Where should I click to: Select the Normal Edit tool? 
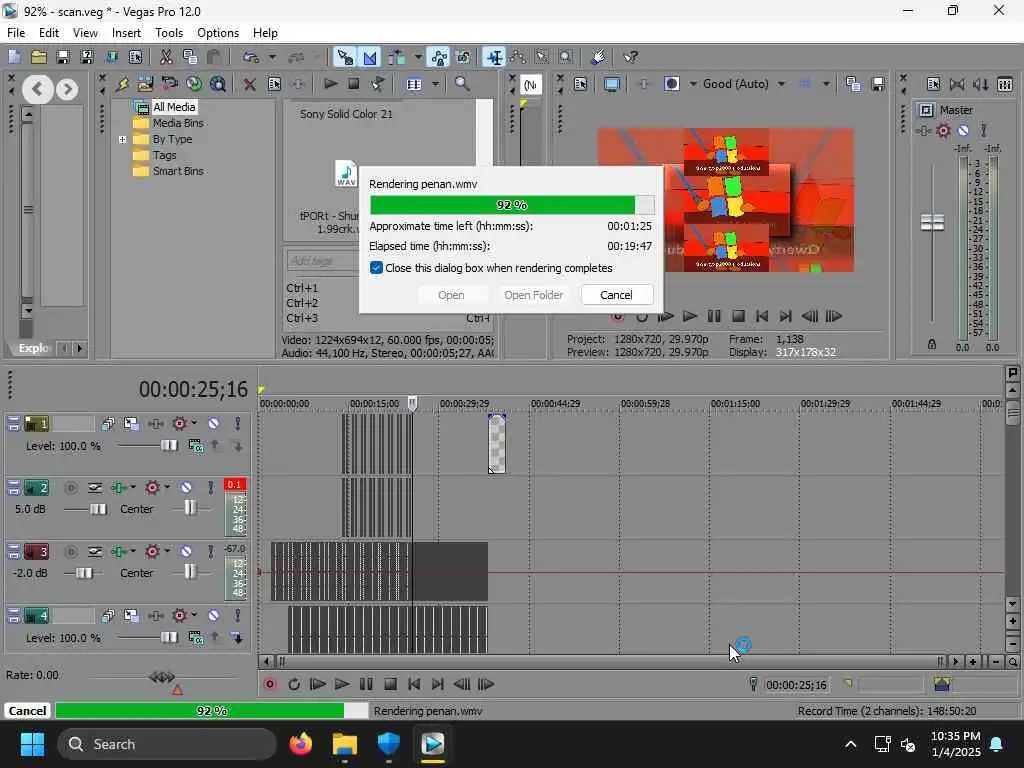[x=494, y=57]
